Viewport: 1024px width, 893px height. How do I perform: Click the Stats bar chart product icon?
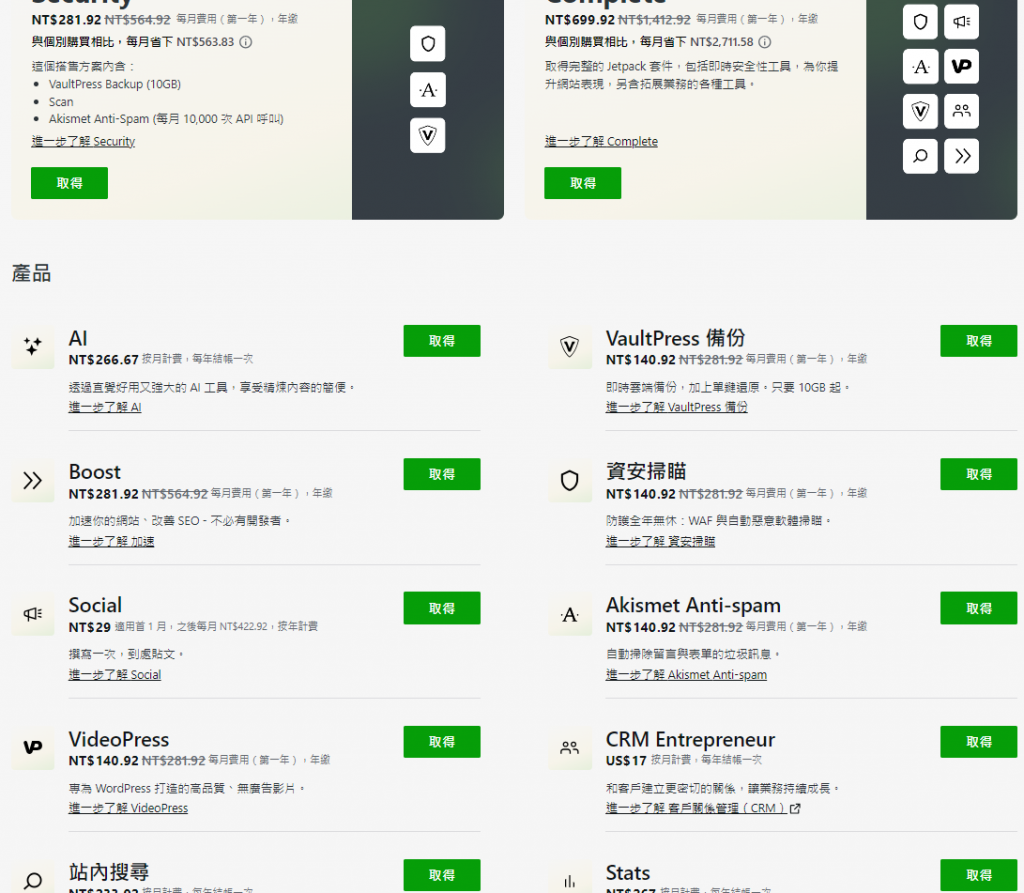(569, 881)
